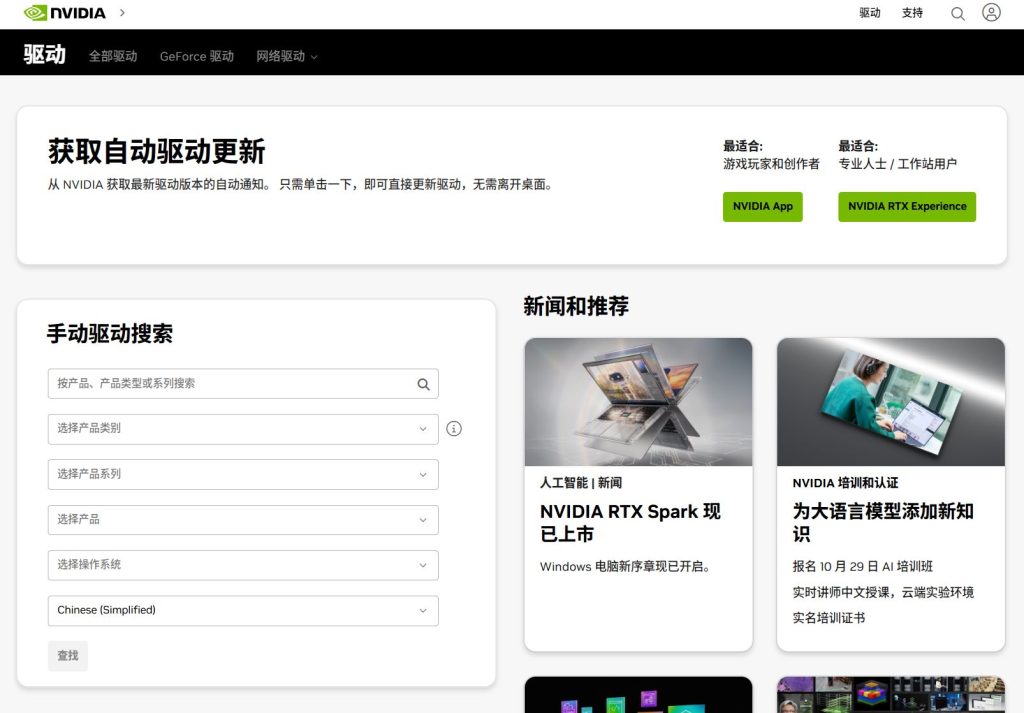Open the 为大语言模型添加新知识 headline
Viewport: 1024px width, 713px height.
tap(883, 522)
